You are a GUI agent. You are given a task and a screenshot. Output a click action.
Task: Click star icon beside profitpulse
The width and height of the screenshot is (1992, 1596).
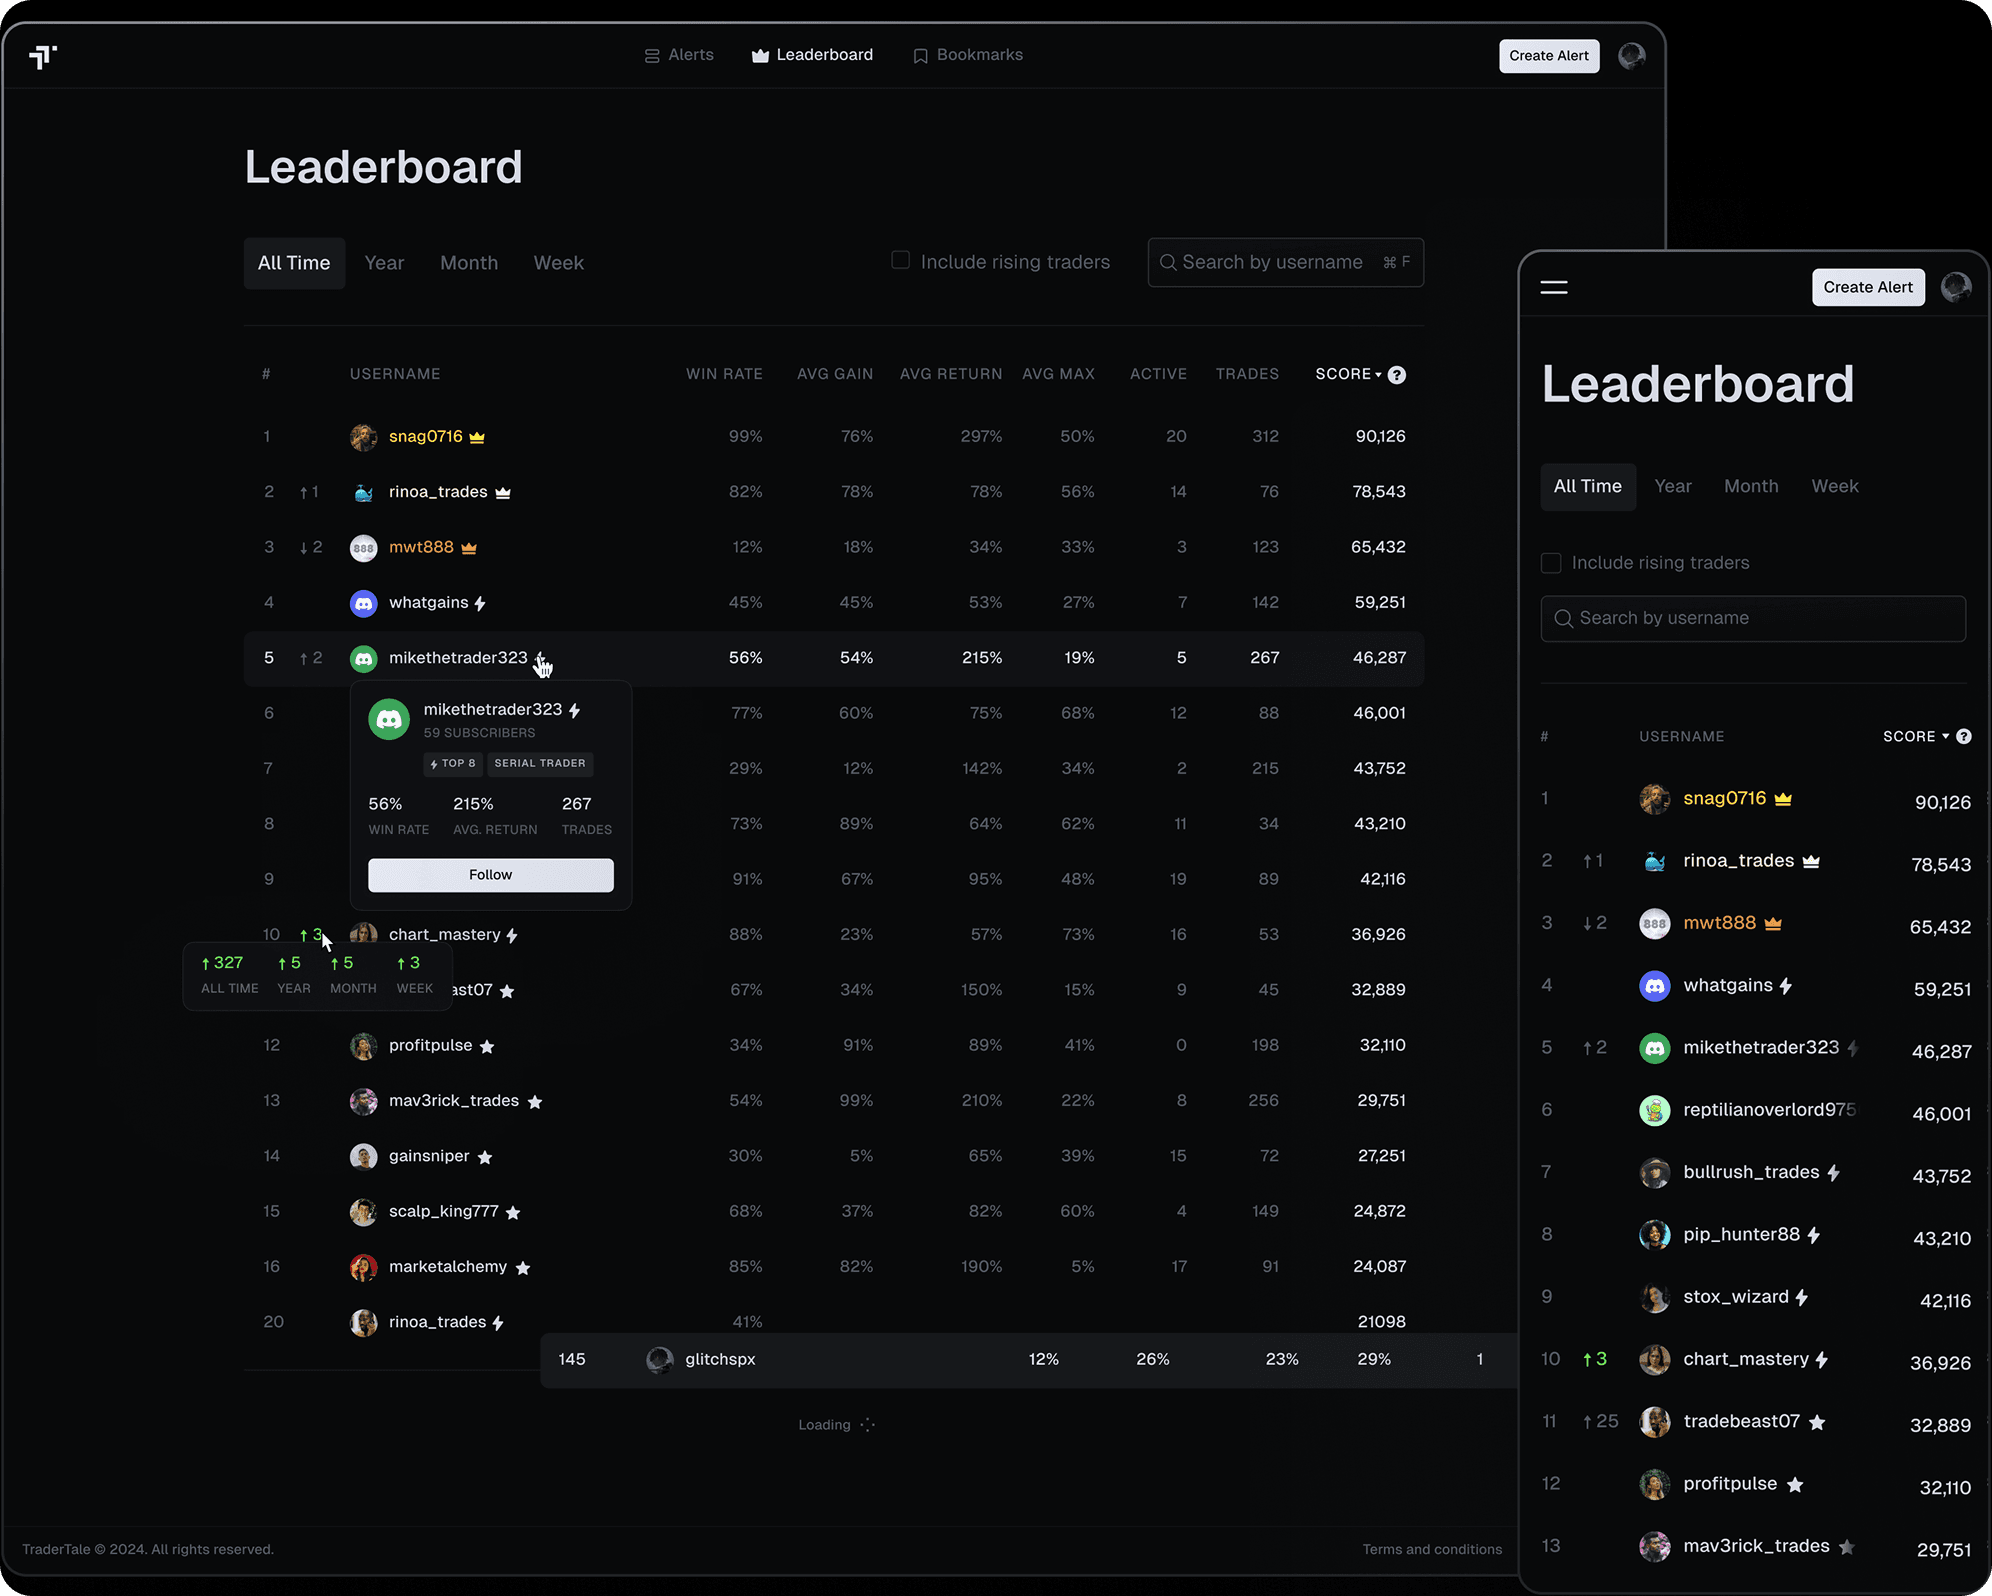tap(487, 1047)
